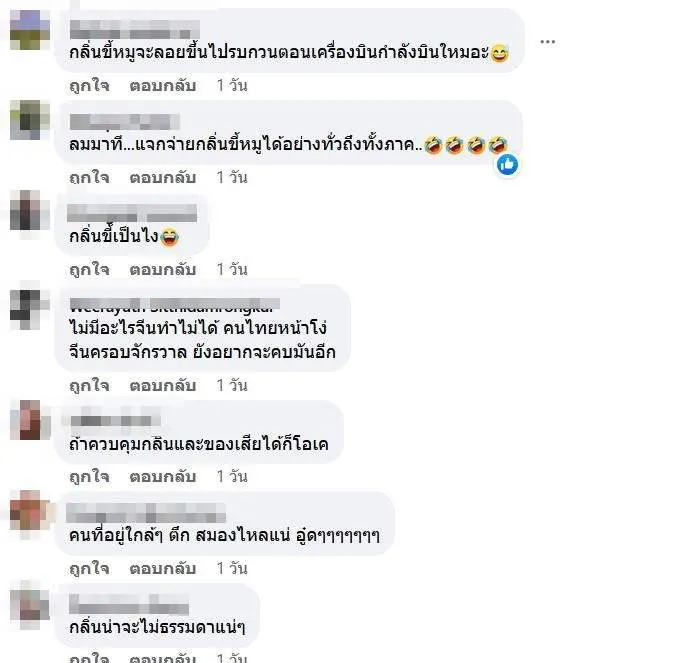Reply to 'ถ้าควบคุมกลิ่นและของเสียได้ก็โอเค' comment
This screenshot has width=685, height=663.
[163, 476]
